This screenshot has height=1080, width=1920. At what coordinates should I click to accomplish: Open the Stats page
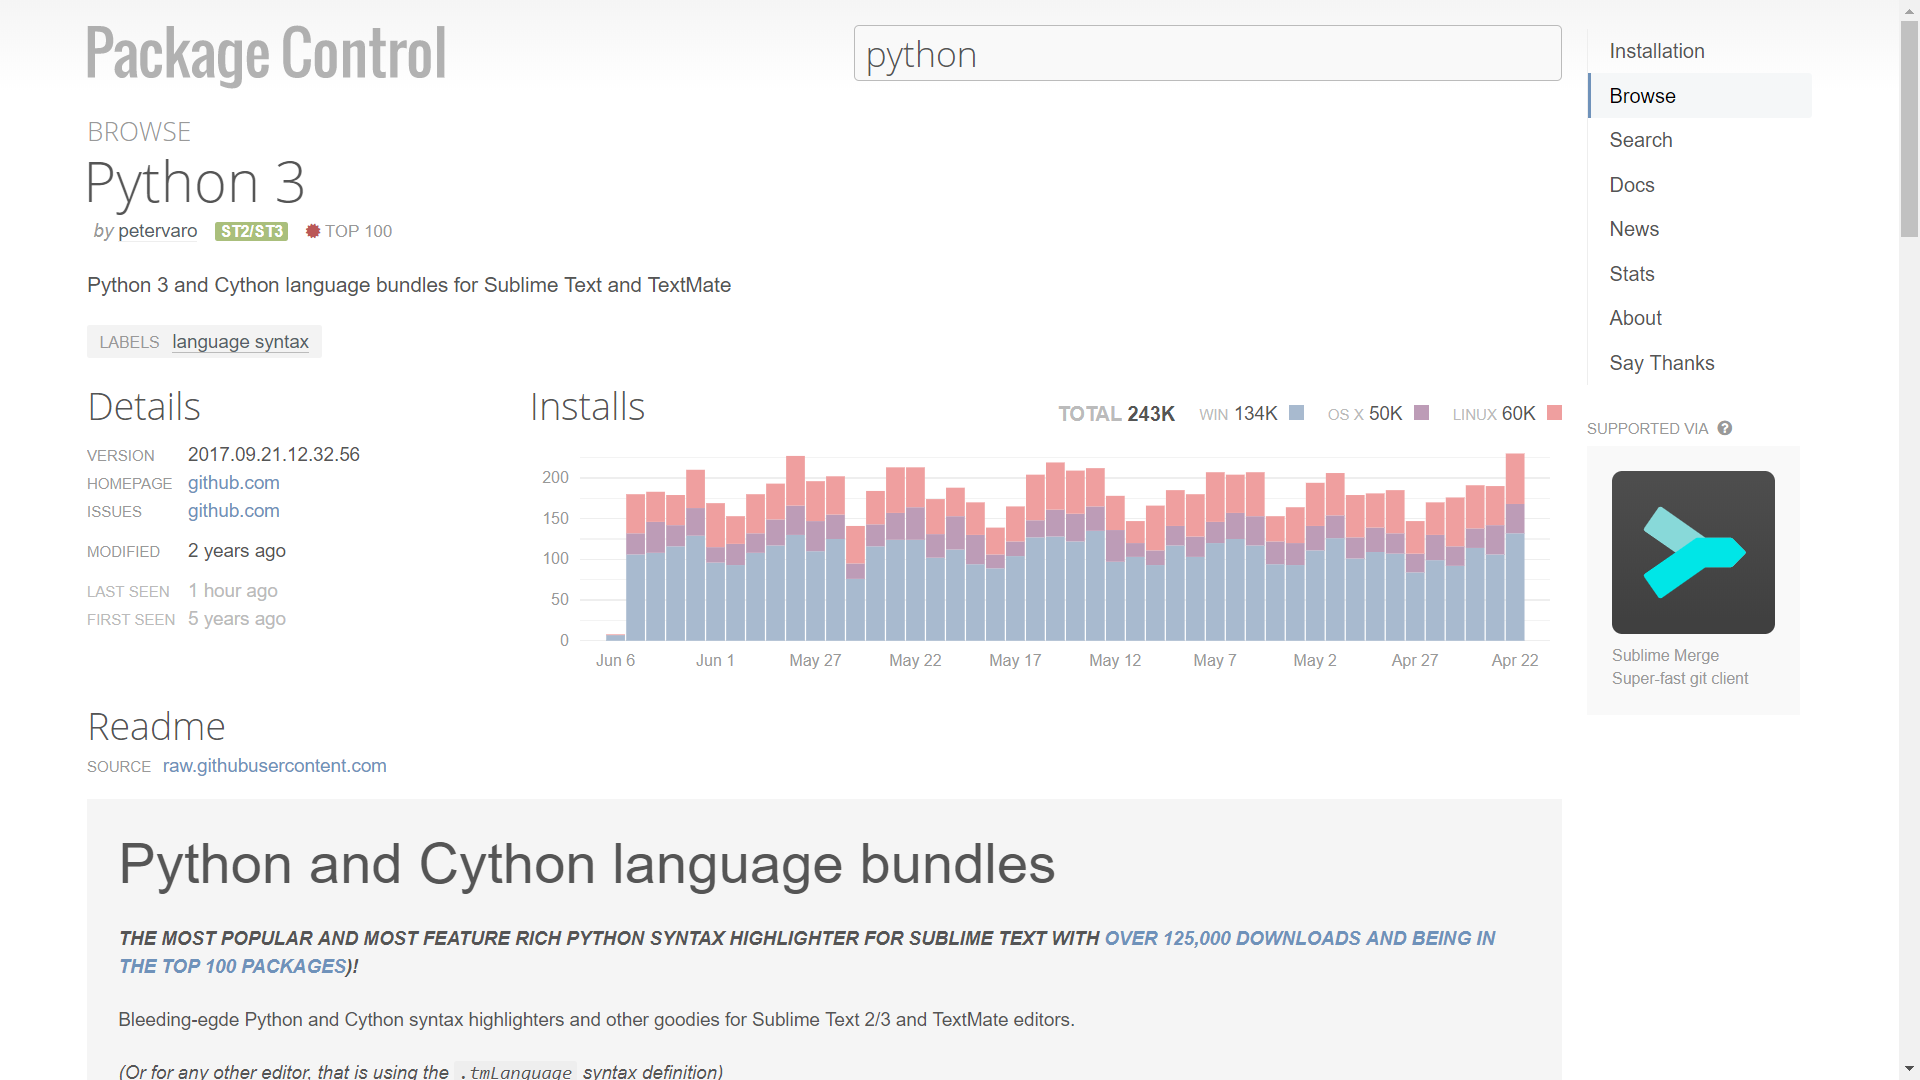1631,274
